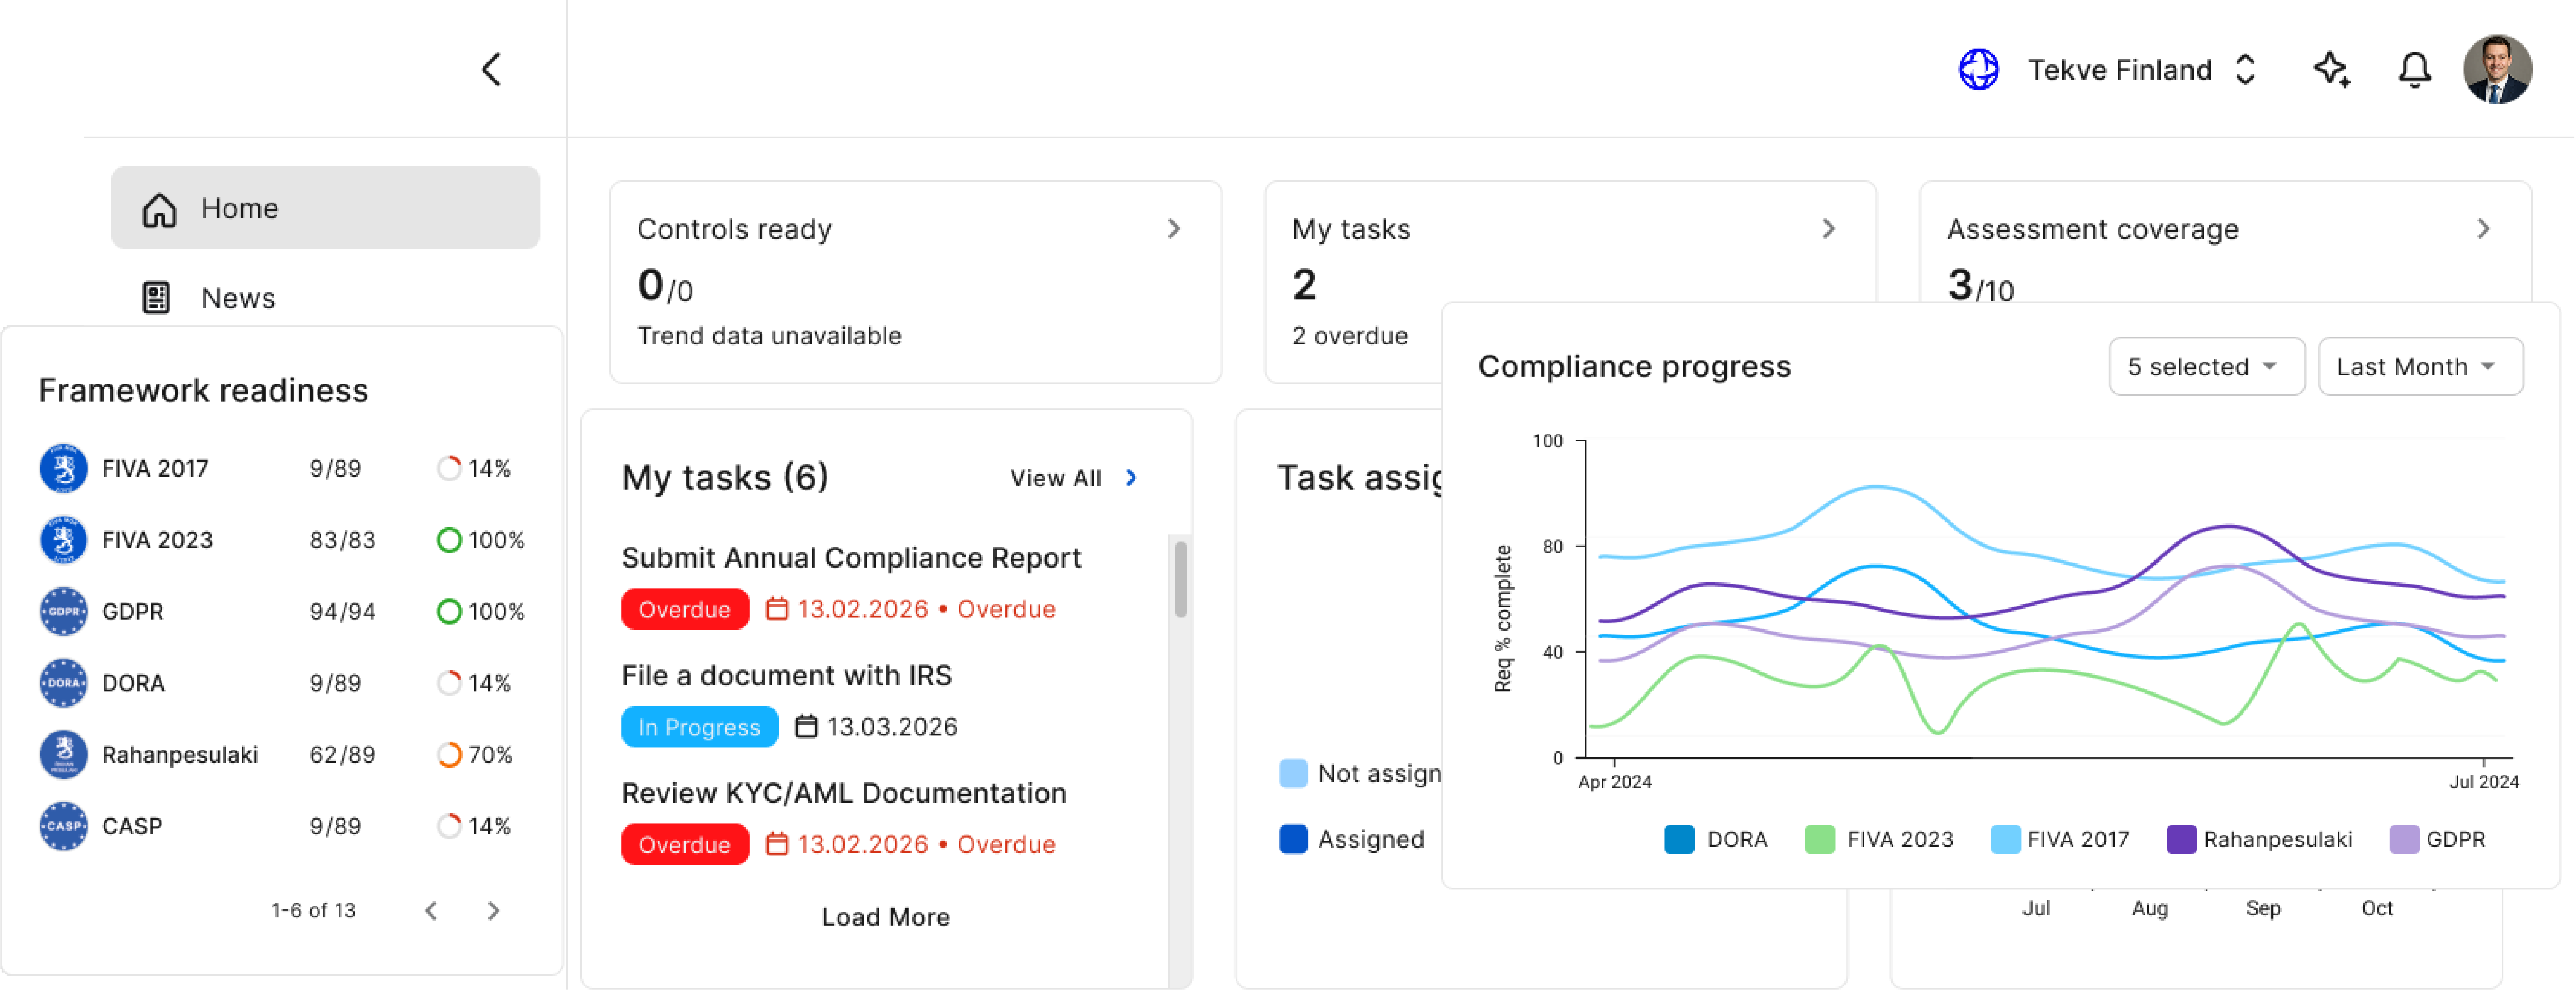Screen dimensions: 2576x990
Task: Click the View All arrow icon
Action: pyautogui.click(x=1131, y=477)
